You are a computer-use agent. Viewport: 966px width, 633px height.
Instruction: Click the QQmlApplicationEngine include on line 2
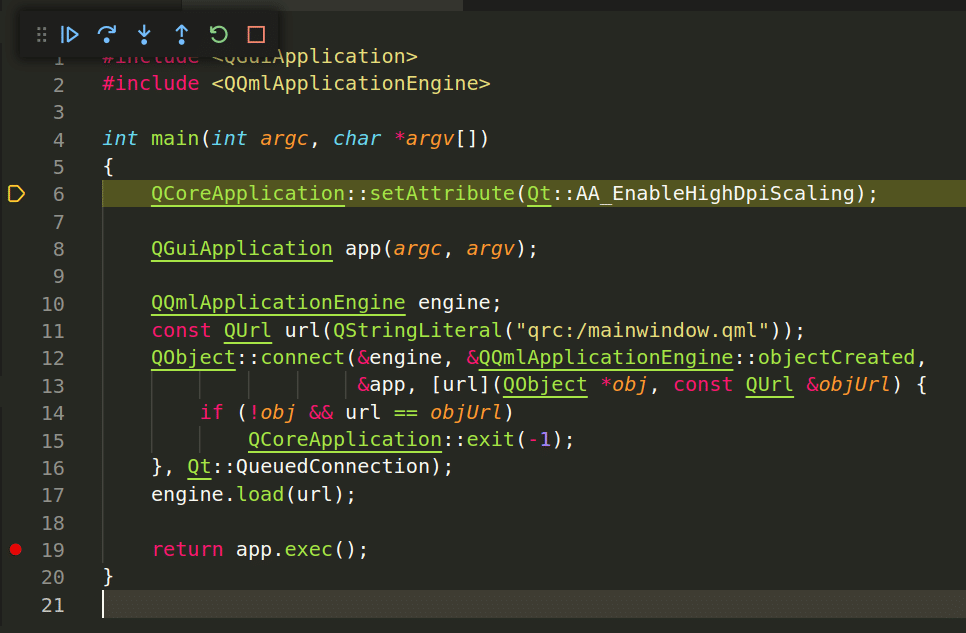point(350,84)
